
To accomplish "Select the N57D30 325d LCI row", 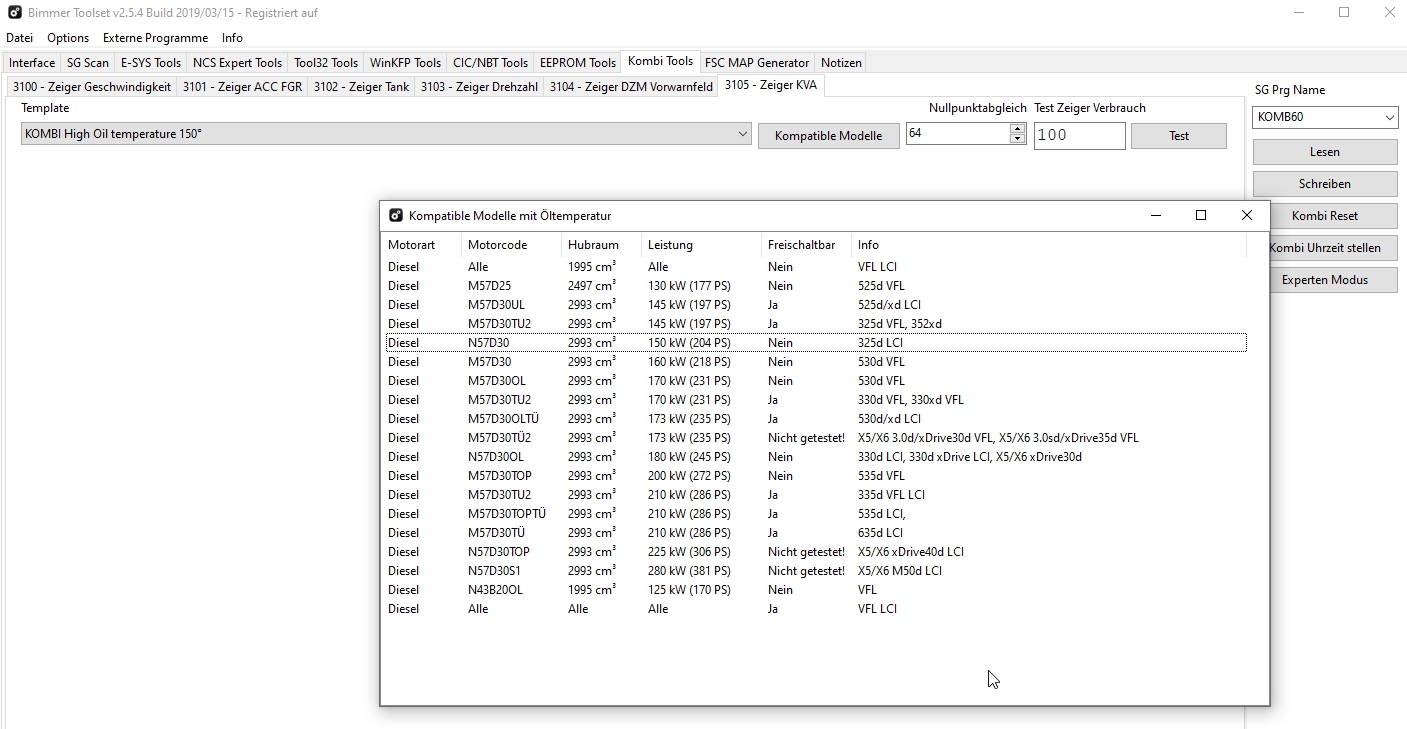I will coord(816,343).
